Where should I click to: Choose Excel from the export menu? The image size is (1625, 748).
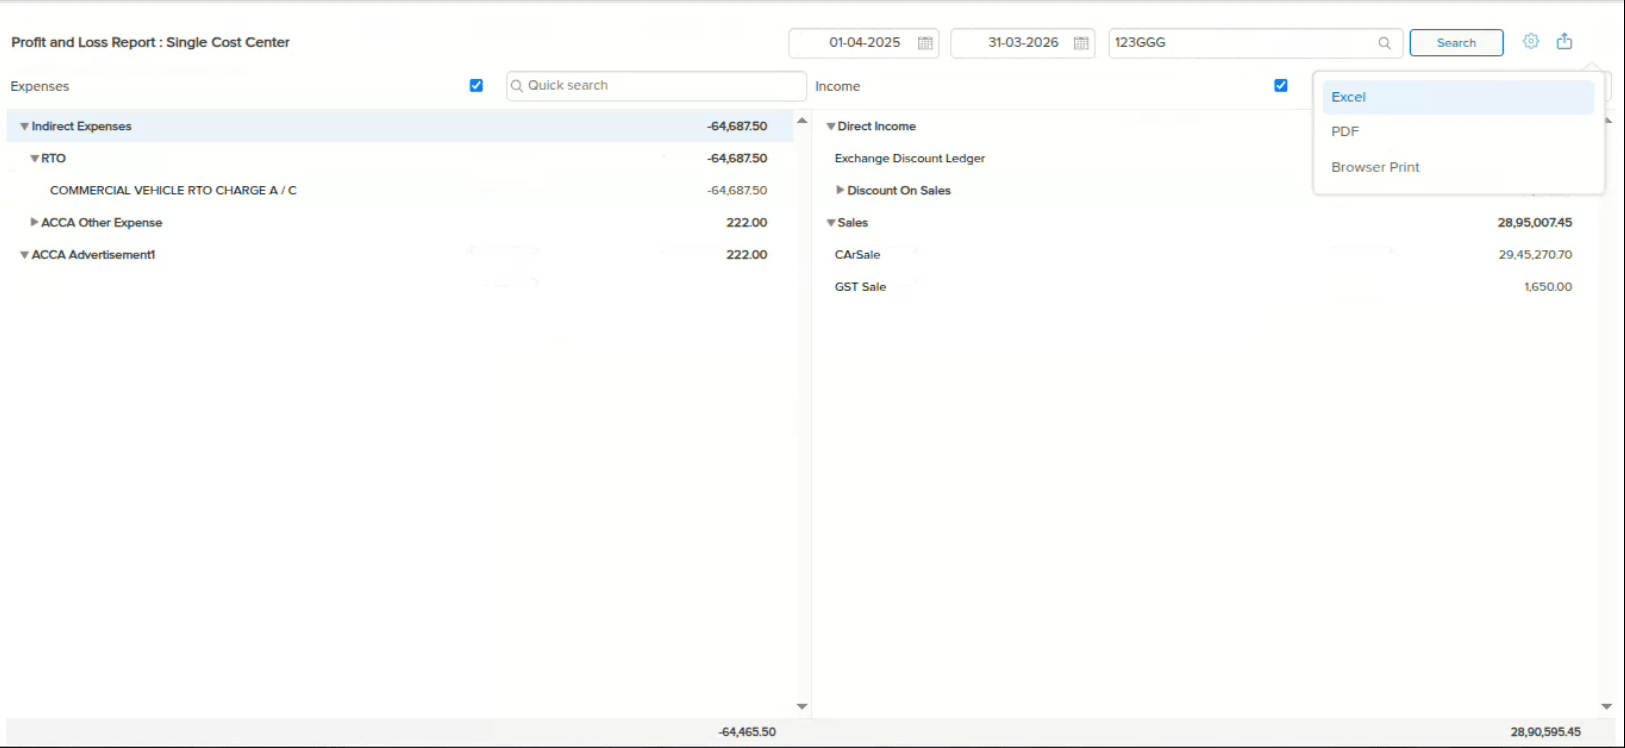point(1348,97)
